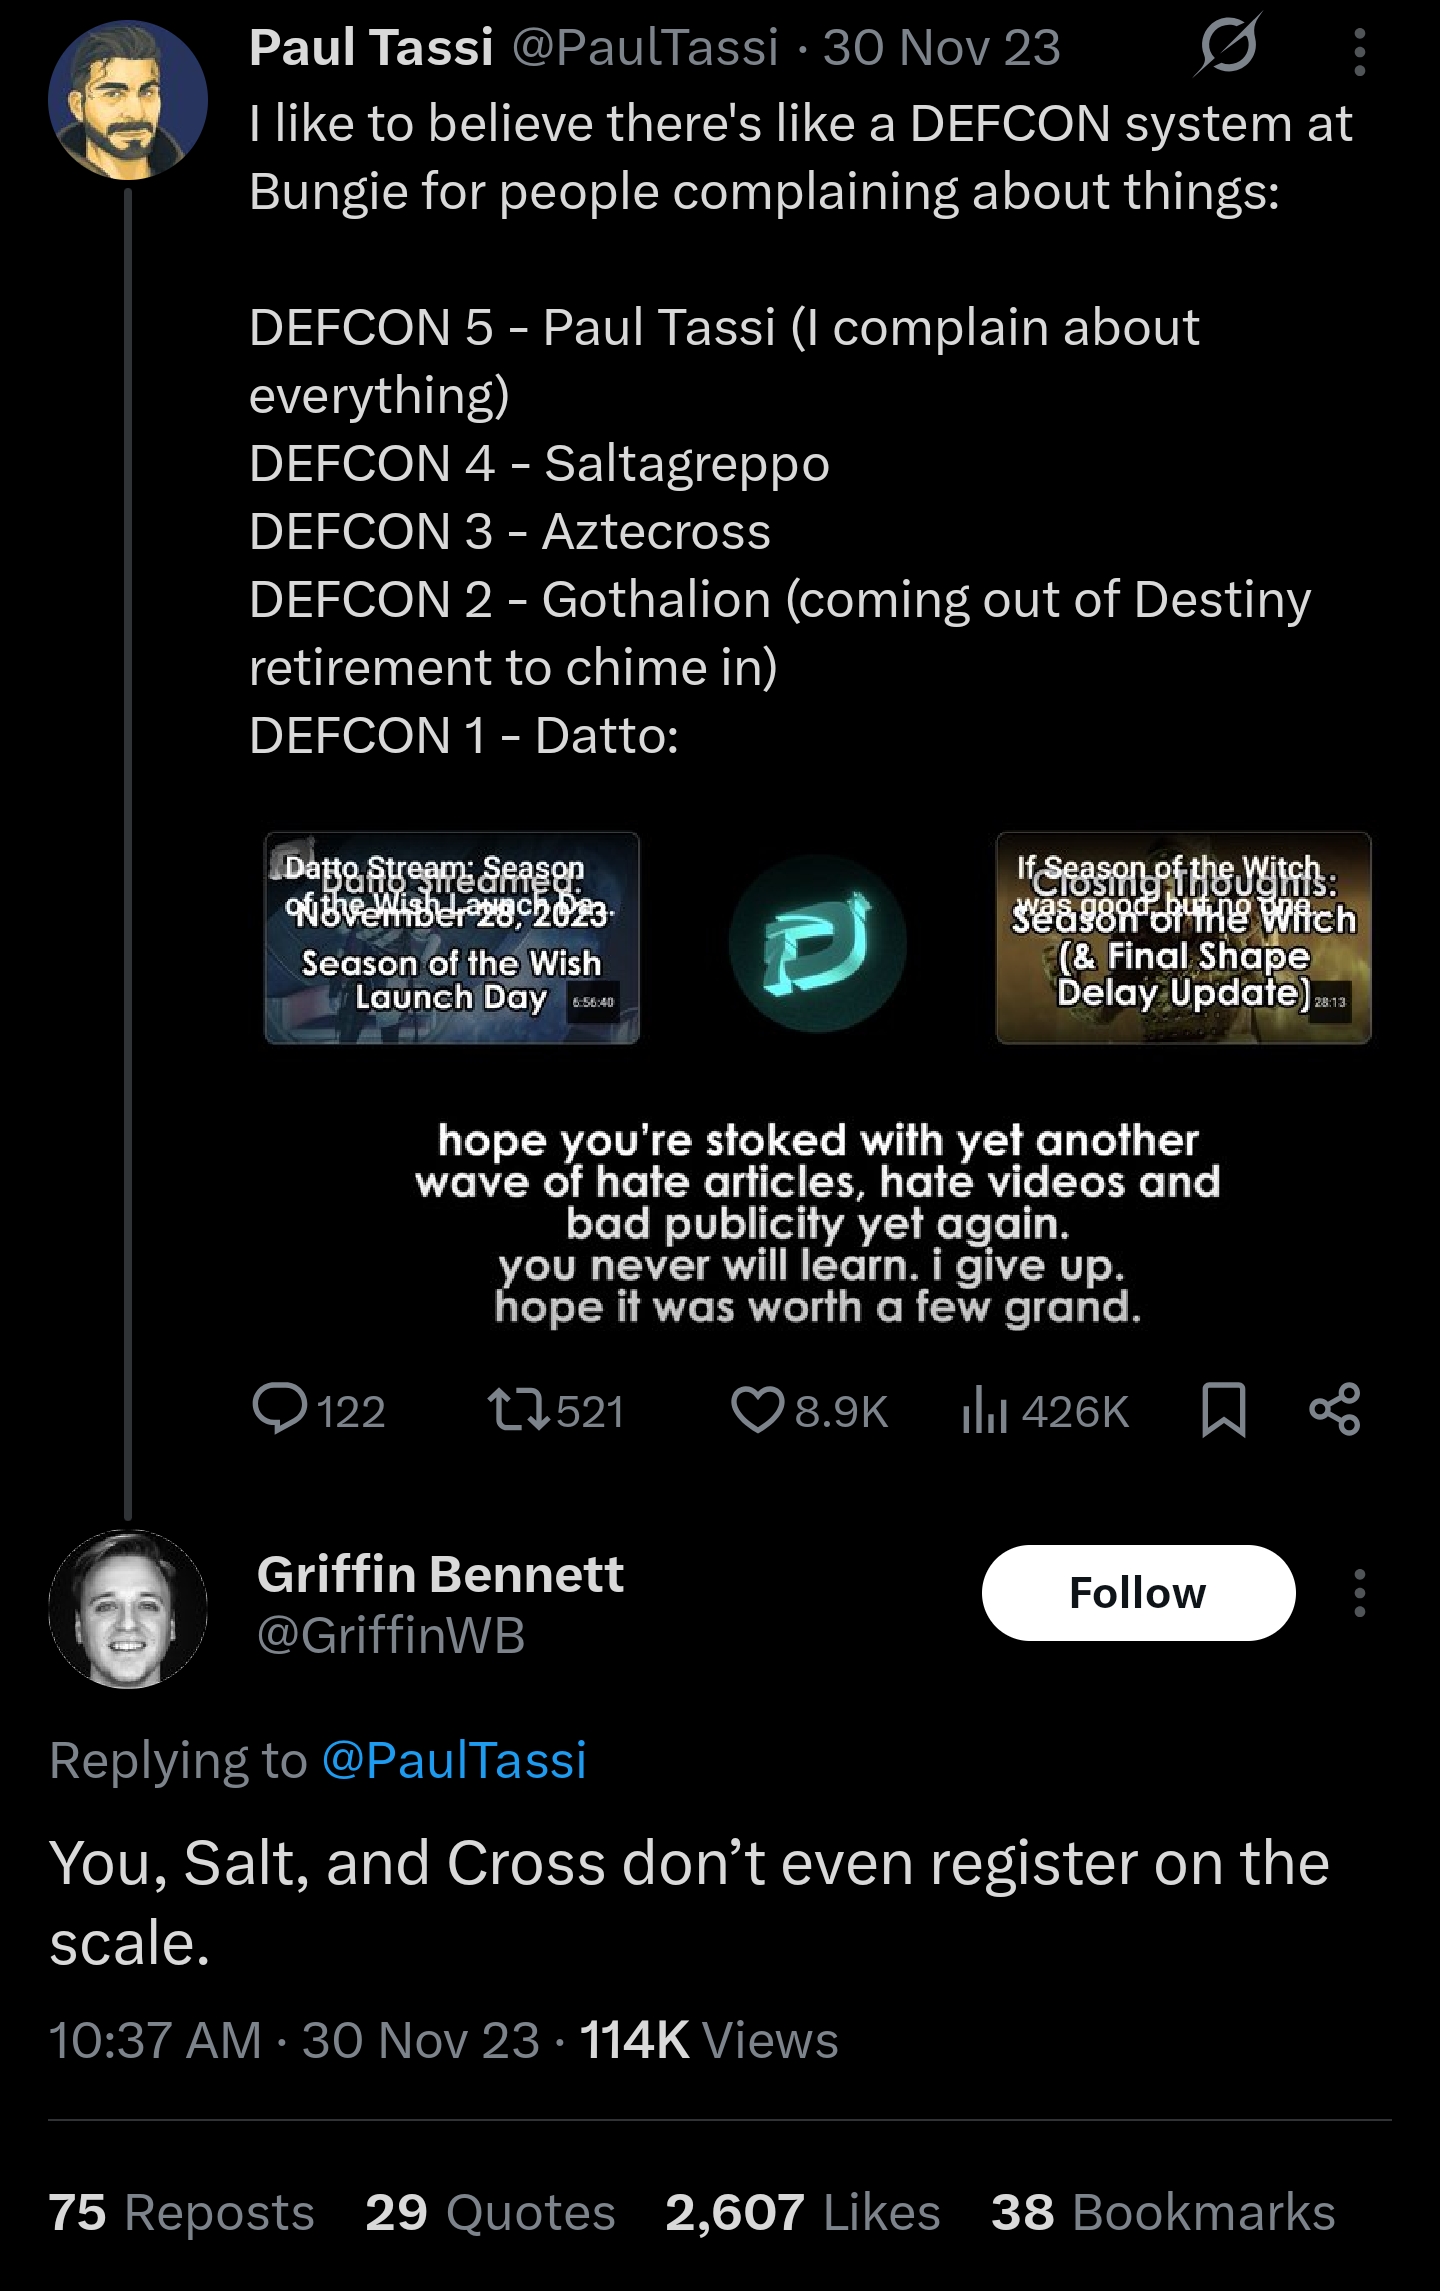Open the Season of the Wish thumbnail

tap(452, 938)
